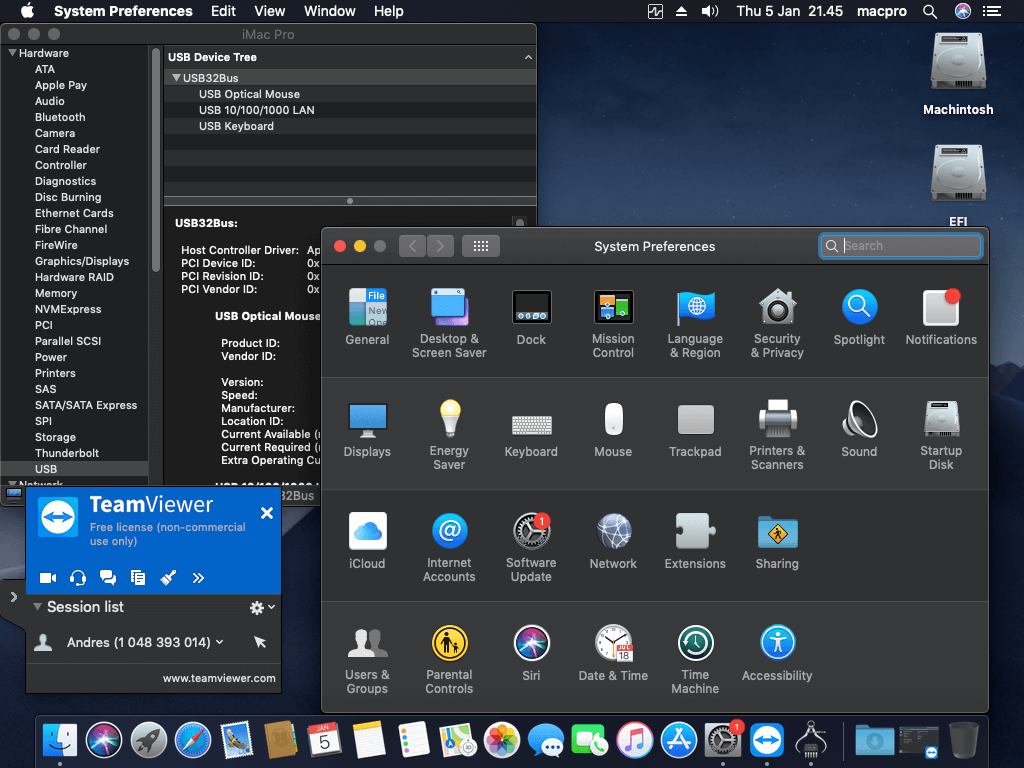Click the back arrow in System Preferences
1024x768 pixels.
point(412,246)
